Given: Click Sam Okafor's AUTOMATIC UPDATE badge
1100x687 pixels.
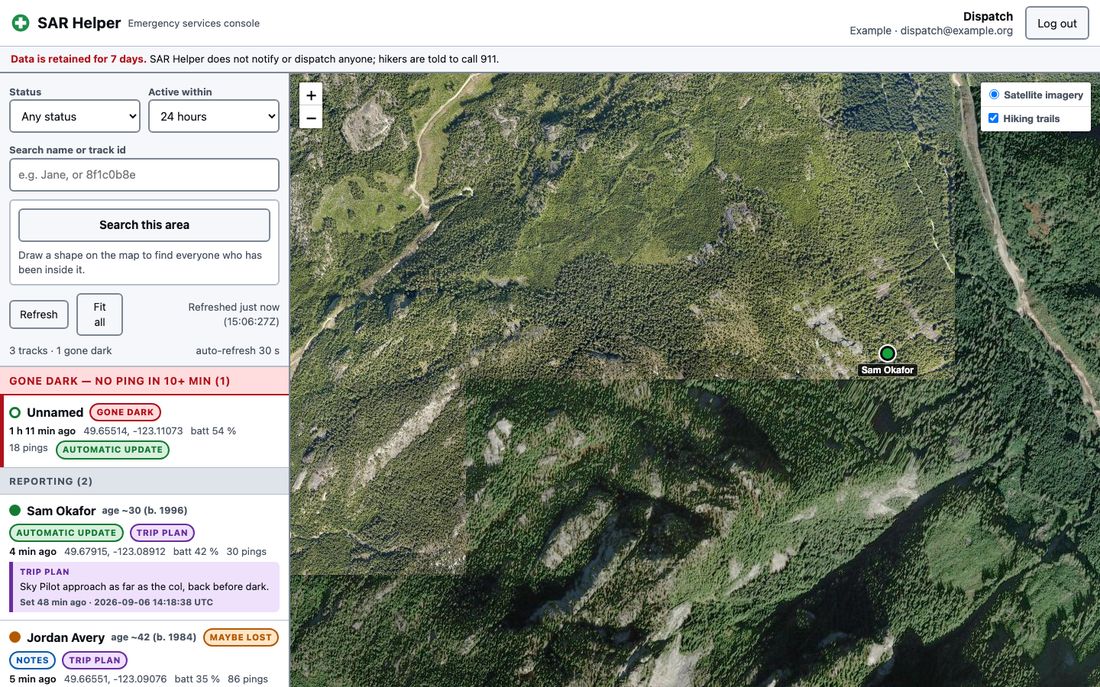Looking at the screenshot, I should pyautogui.click(x=66, y=533).
